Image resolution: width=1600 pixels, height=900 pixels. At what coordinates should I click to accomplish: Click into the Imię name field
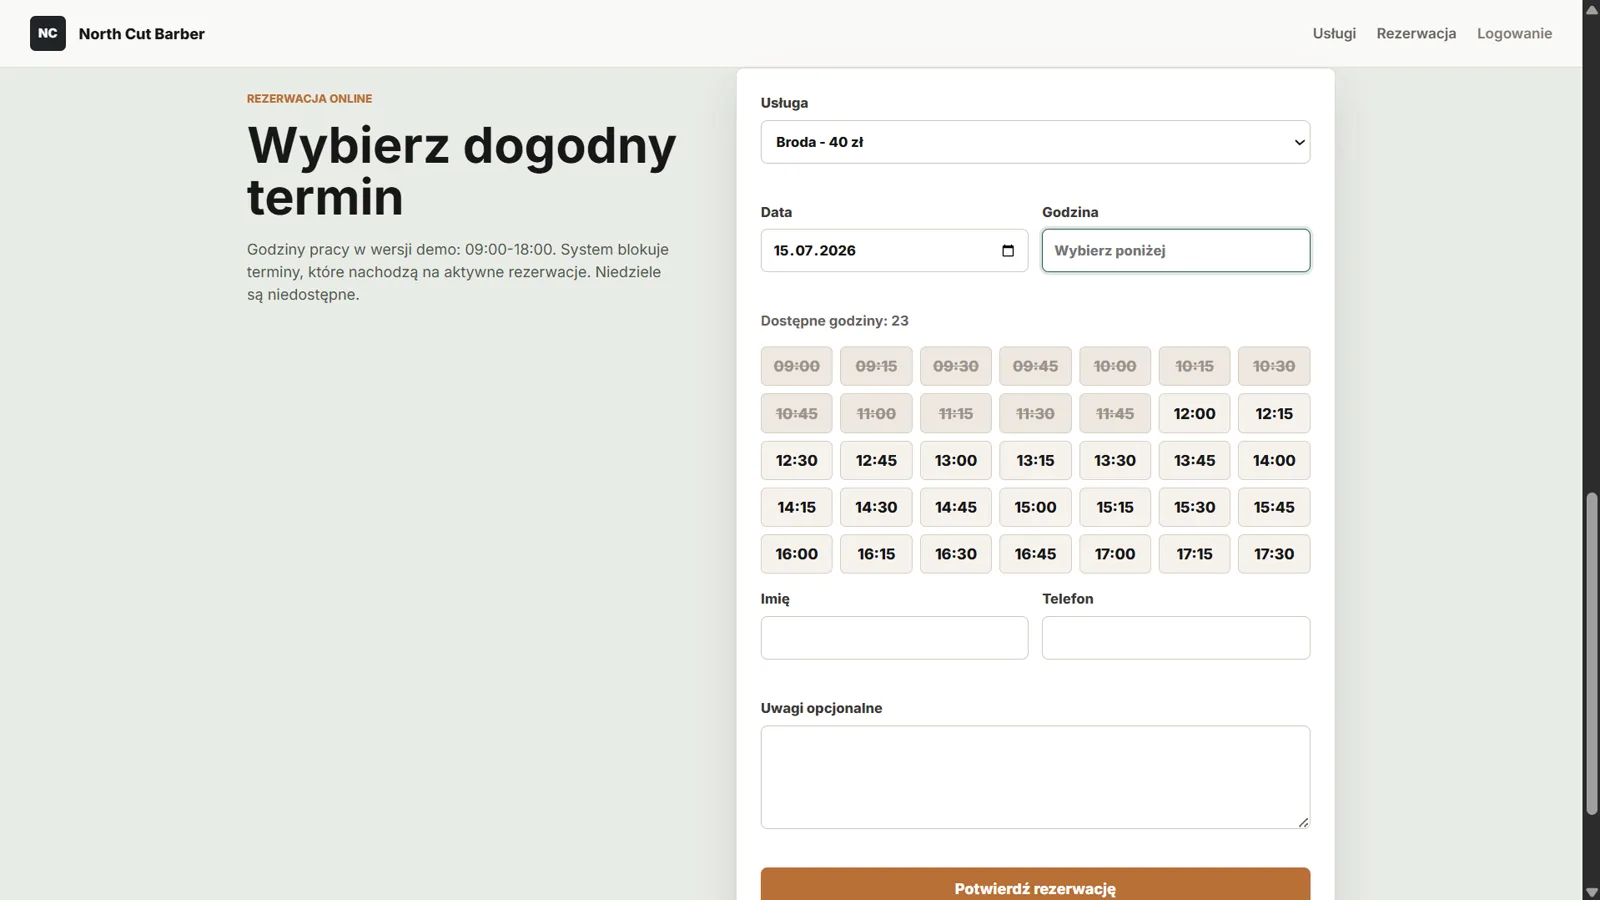point(894,638)
